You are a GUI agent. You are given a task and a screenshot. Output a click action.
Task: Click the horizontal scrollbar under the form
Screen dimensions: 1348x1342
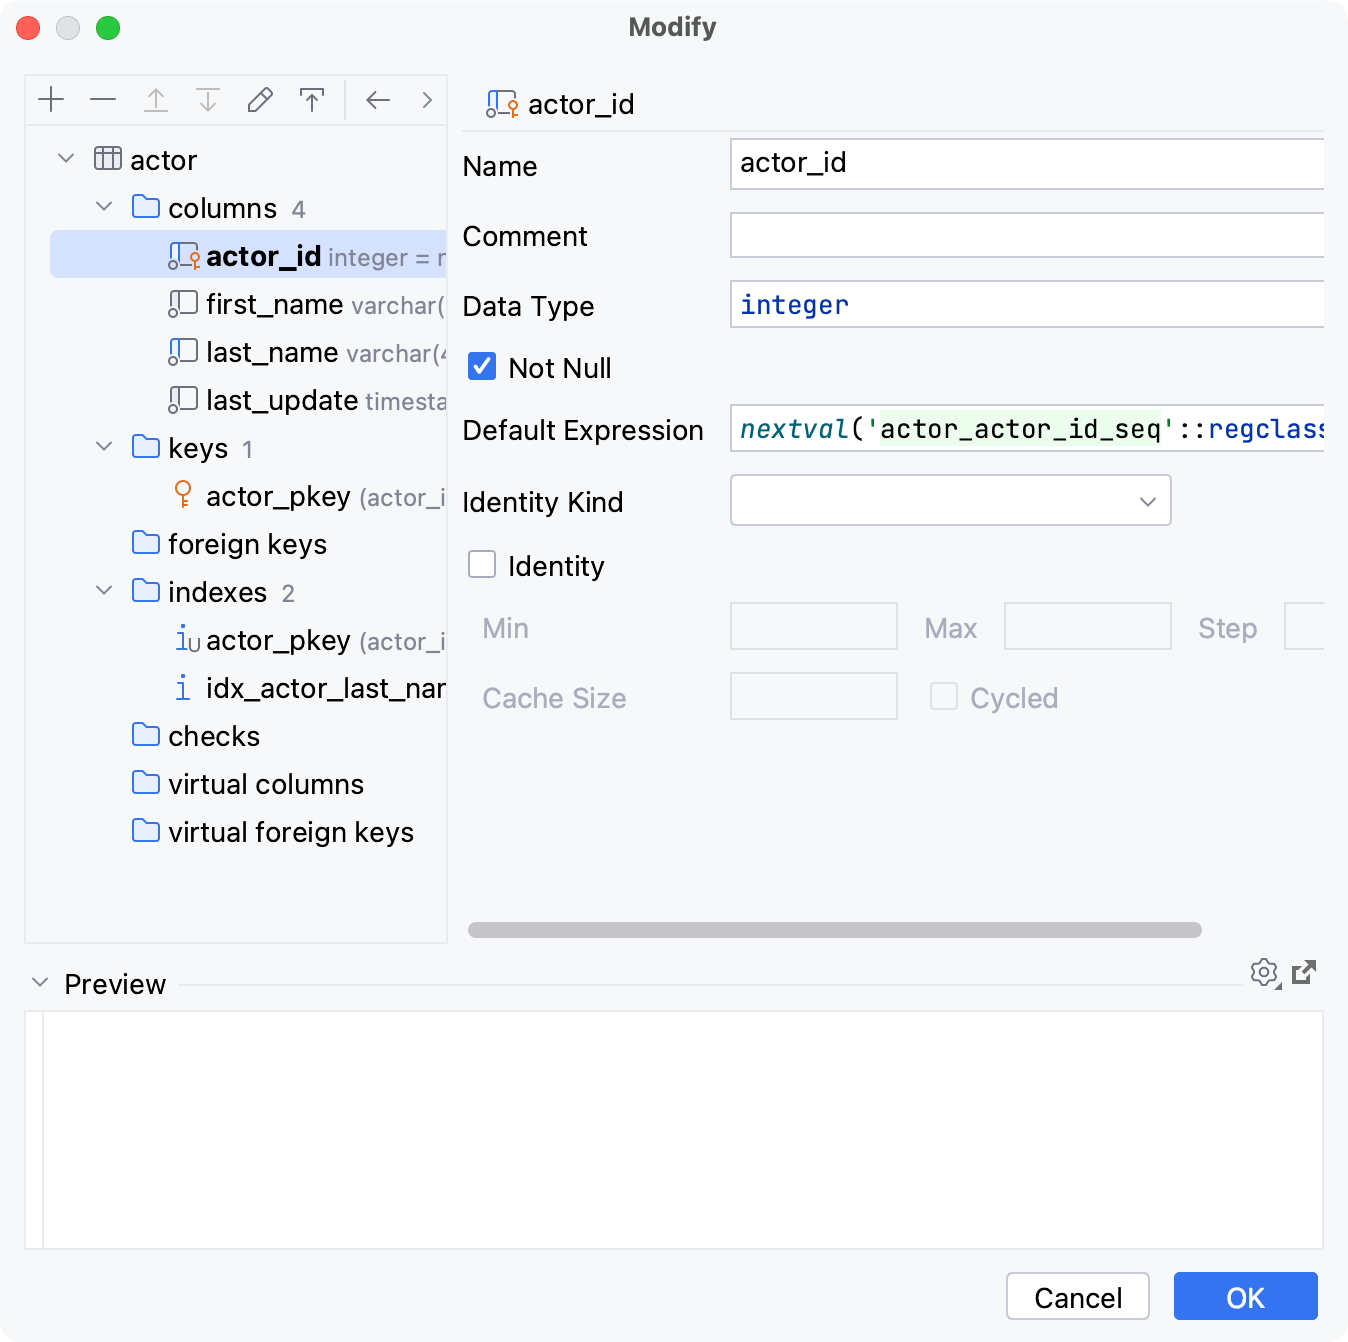click(834, 930)
